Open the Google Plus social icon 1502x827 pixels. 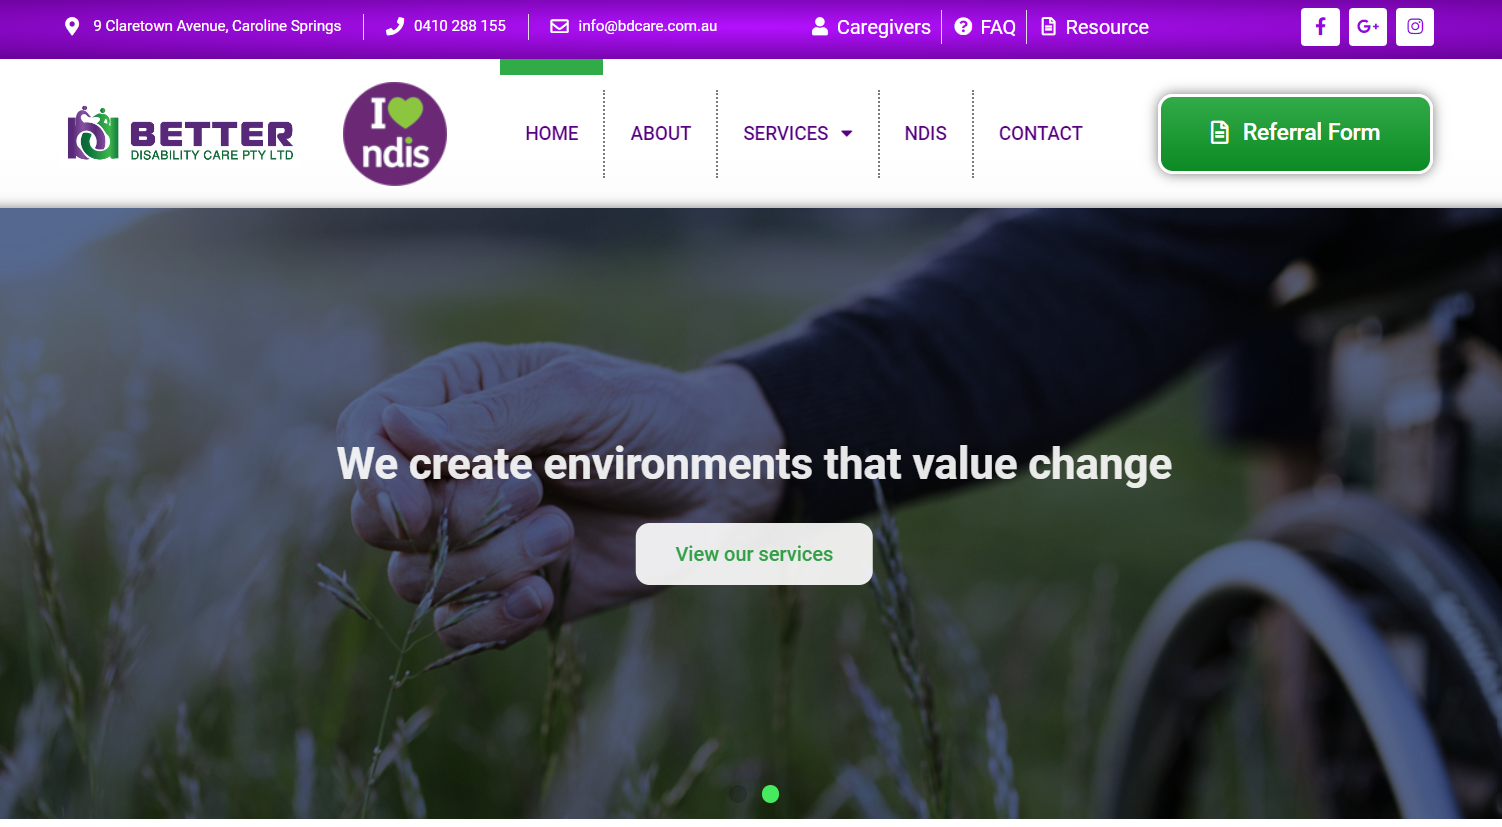pyautogui.click(x=1368, y=27)
